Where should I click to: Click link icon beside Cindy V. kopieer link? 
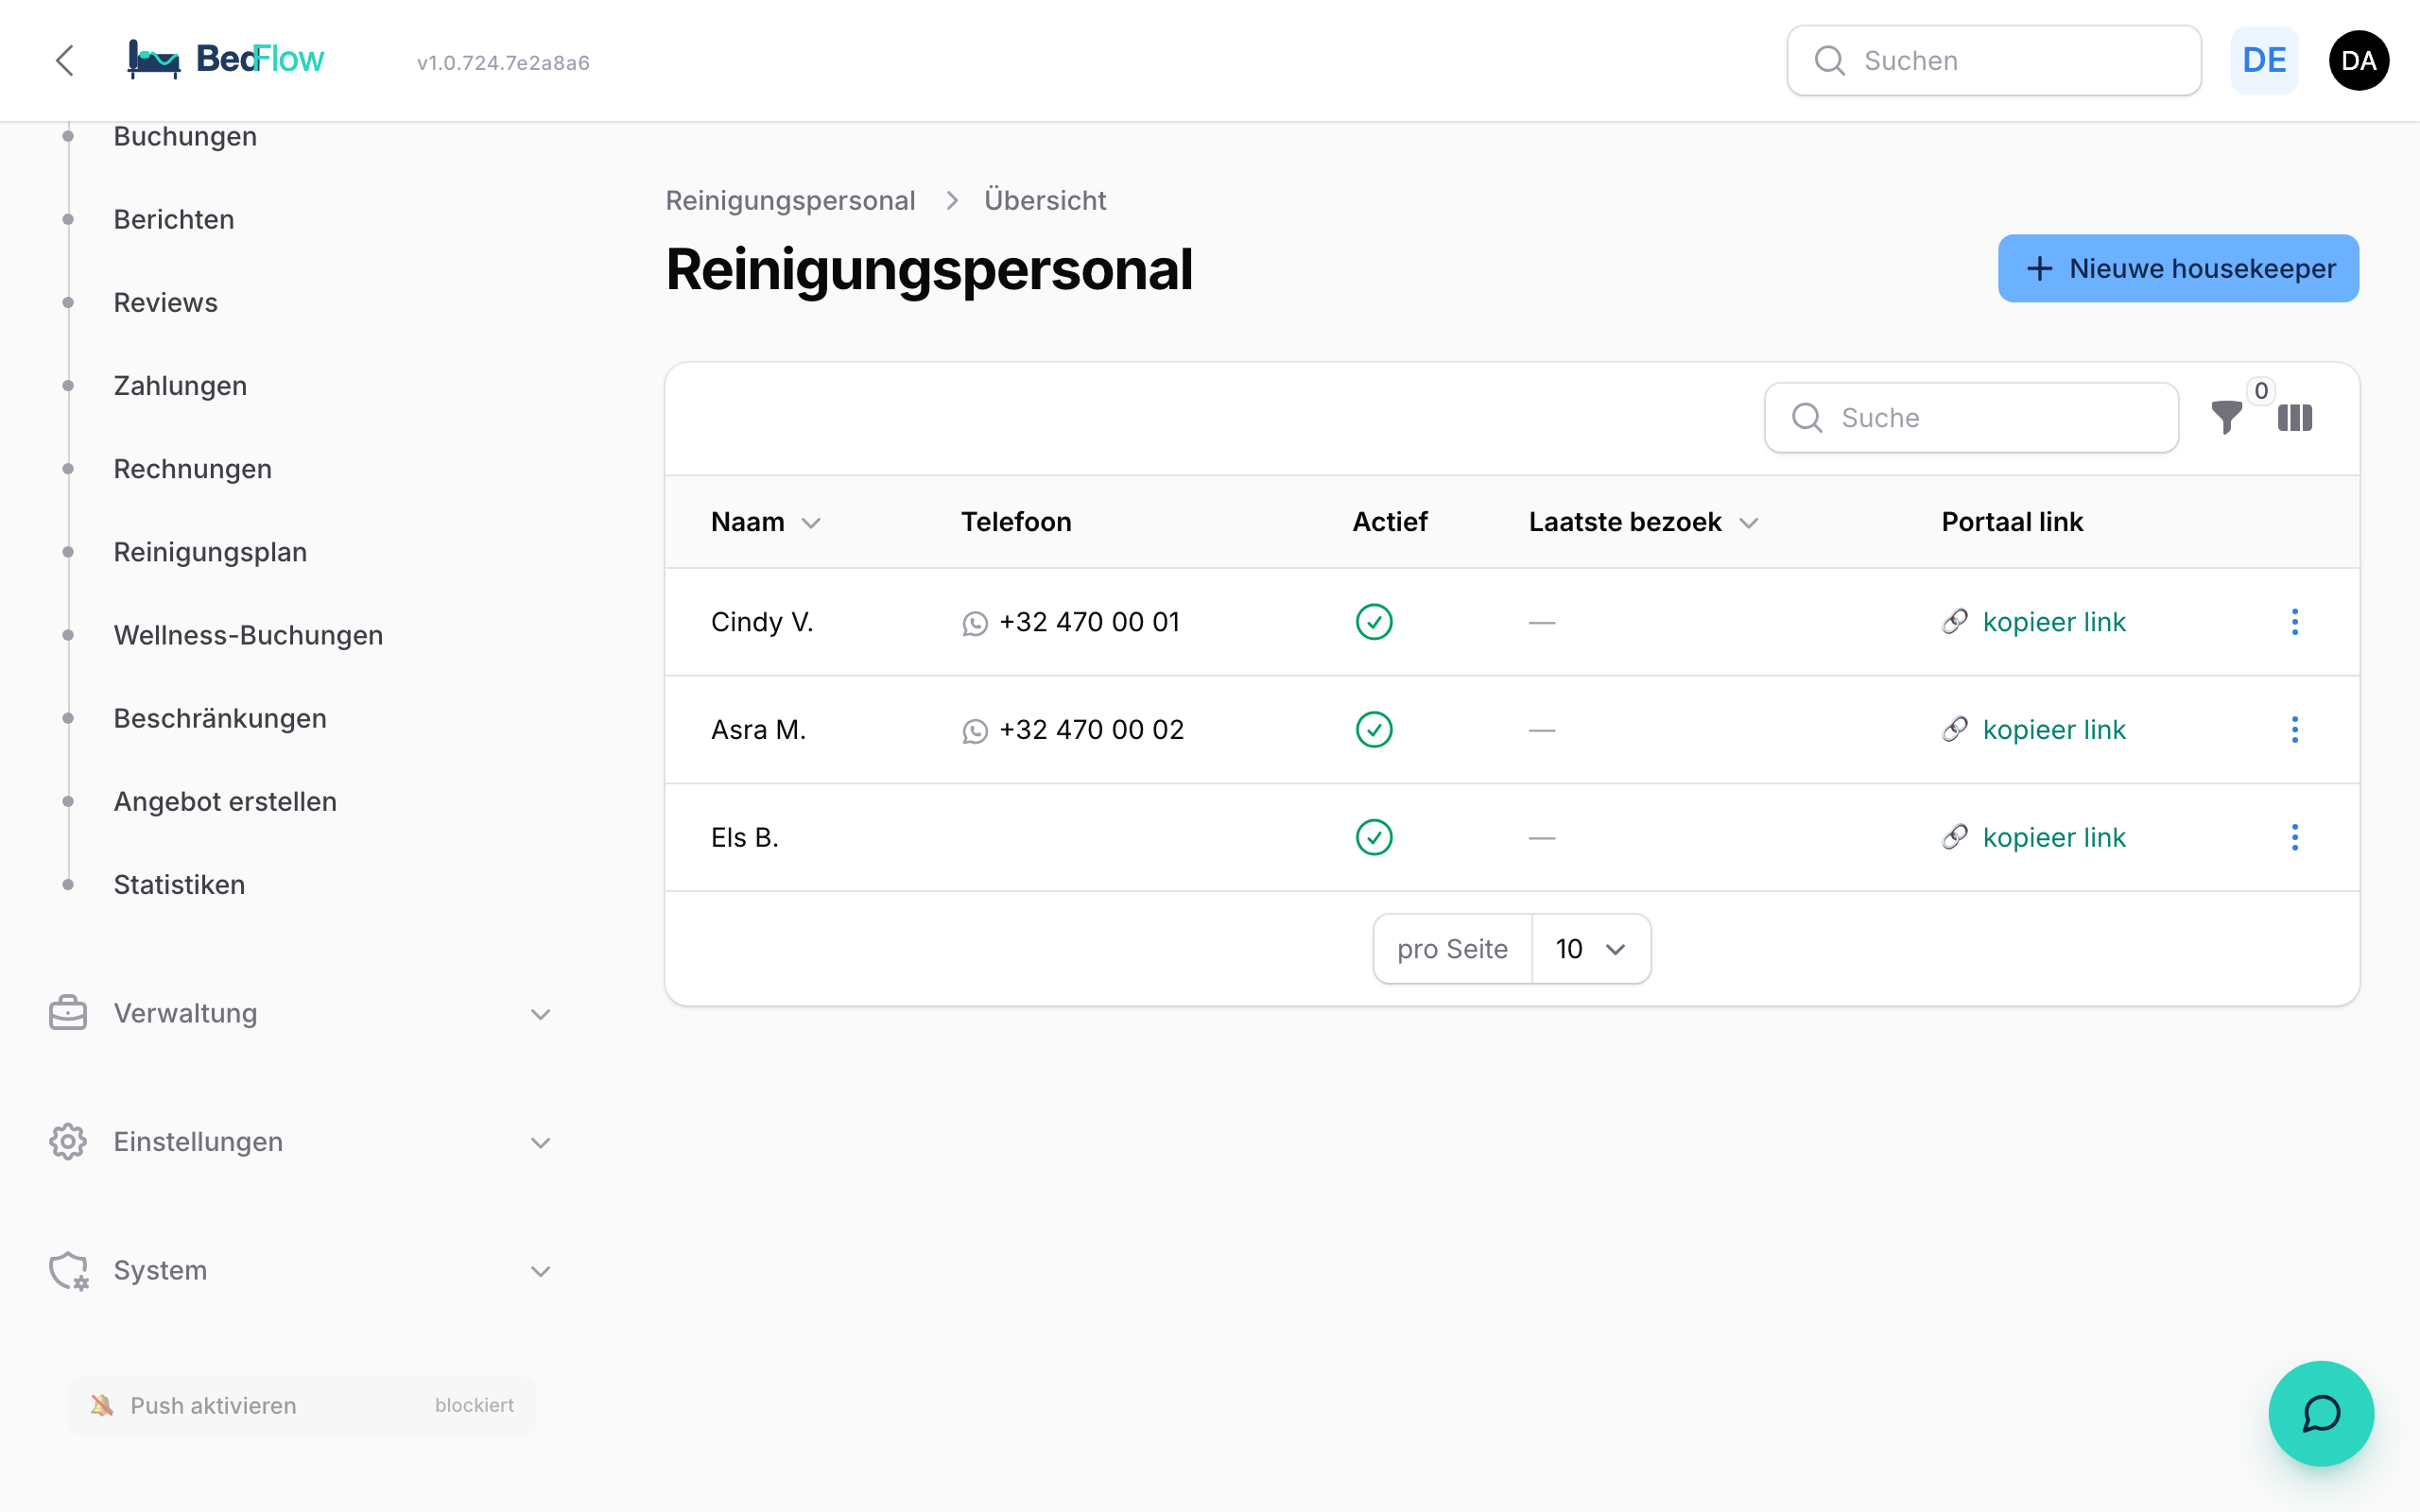(1955, 622)
